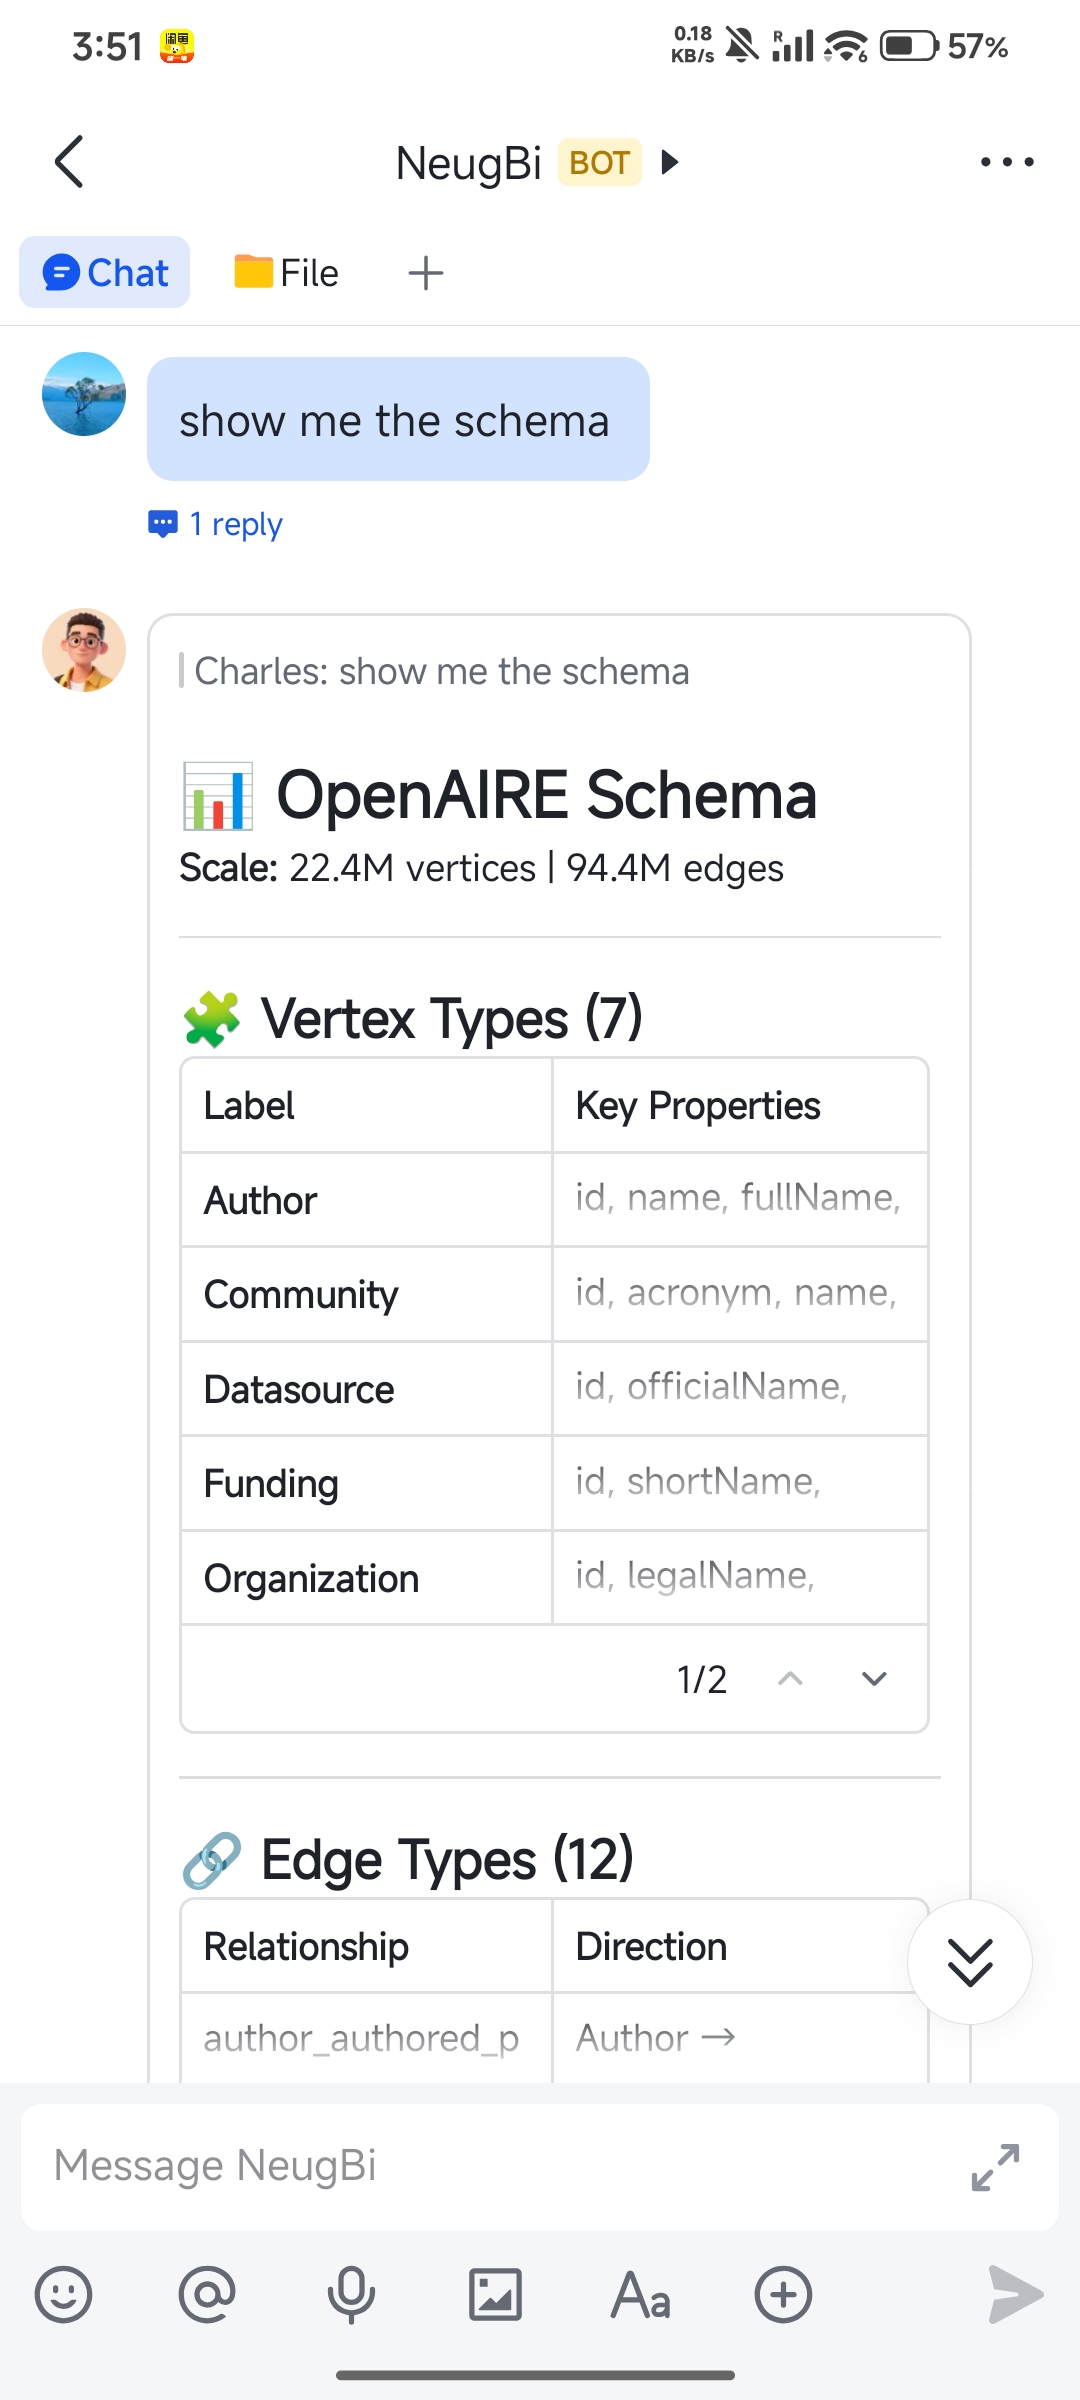
Task: Switch to the Chat tab
Action: tap(105, 272)
